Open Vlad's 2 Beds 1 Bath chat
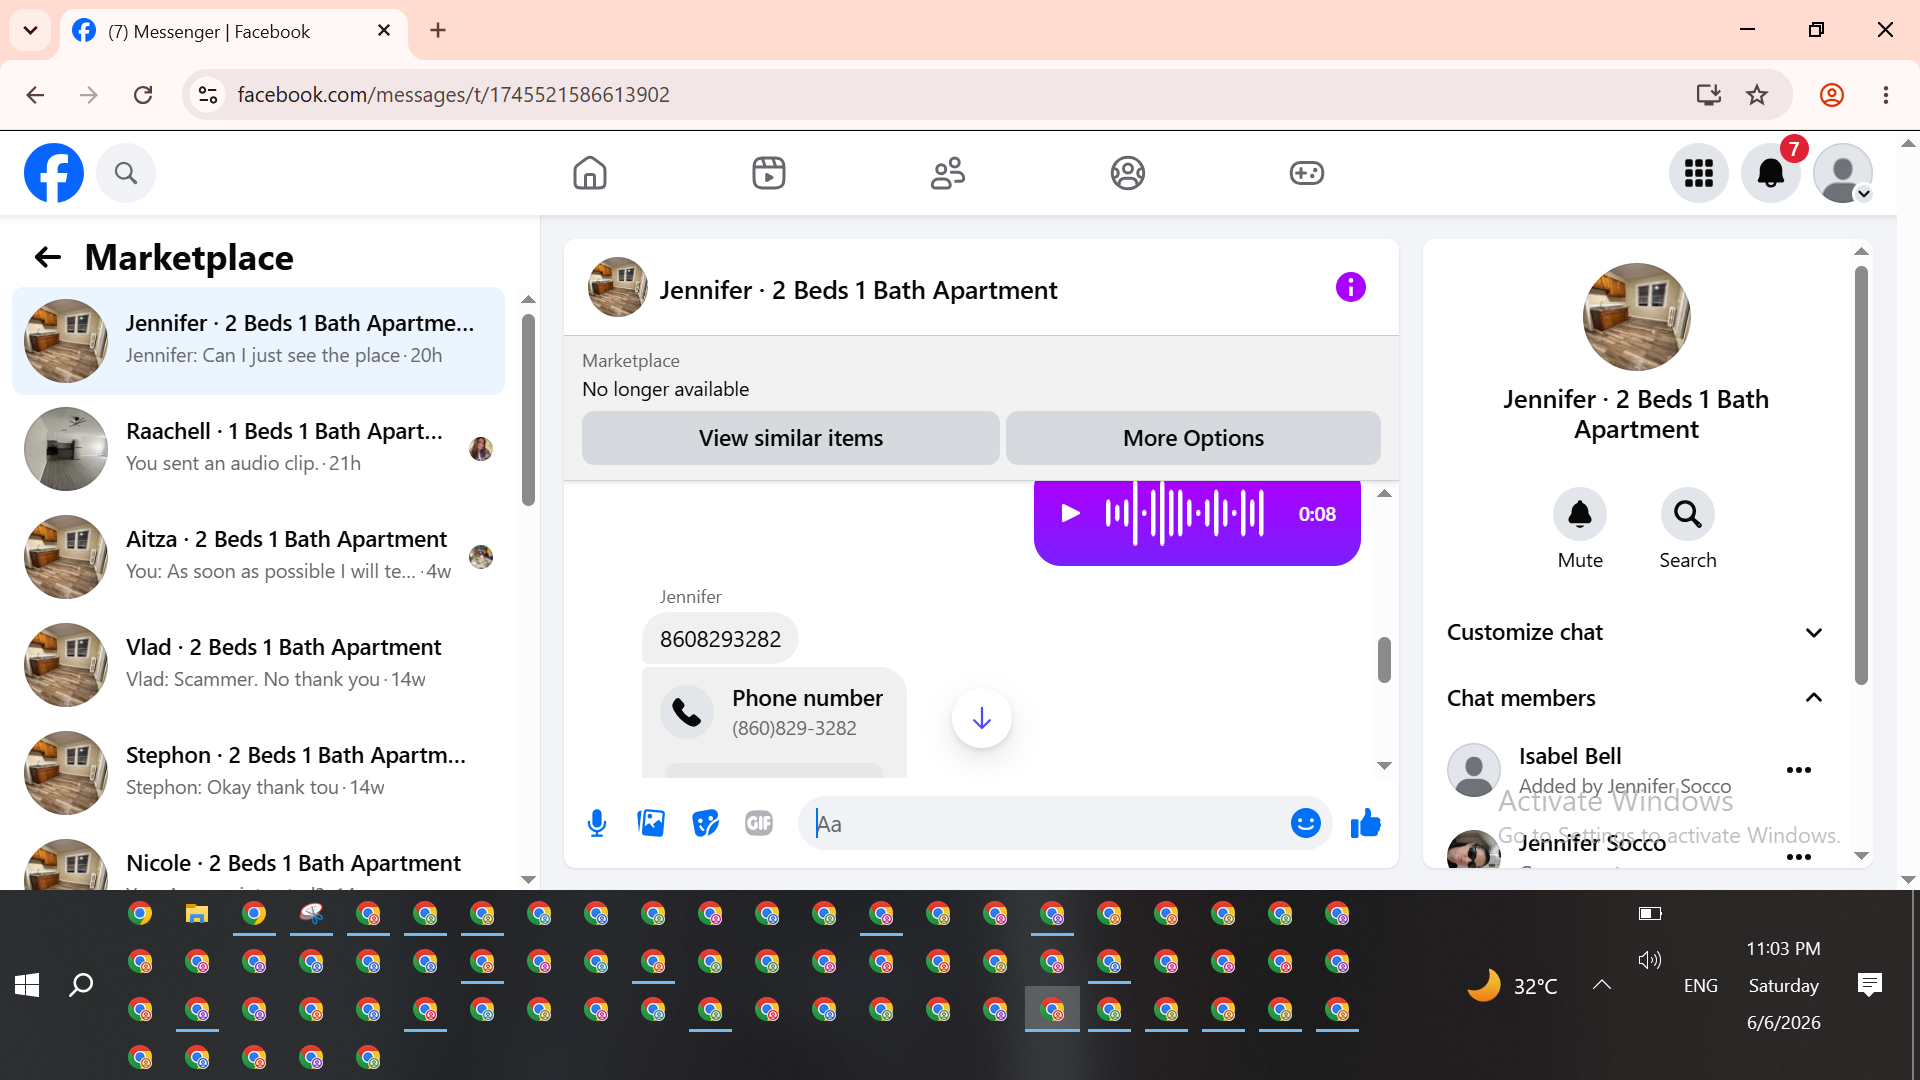 pos(258,665)
